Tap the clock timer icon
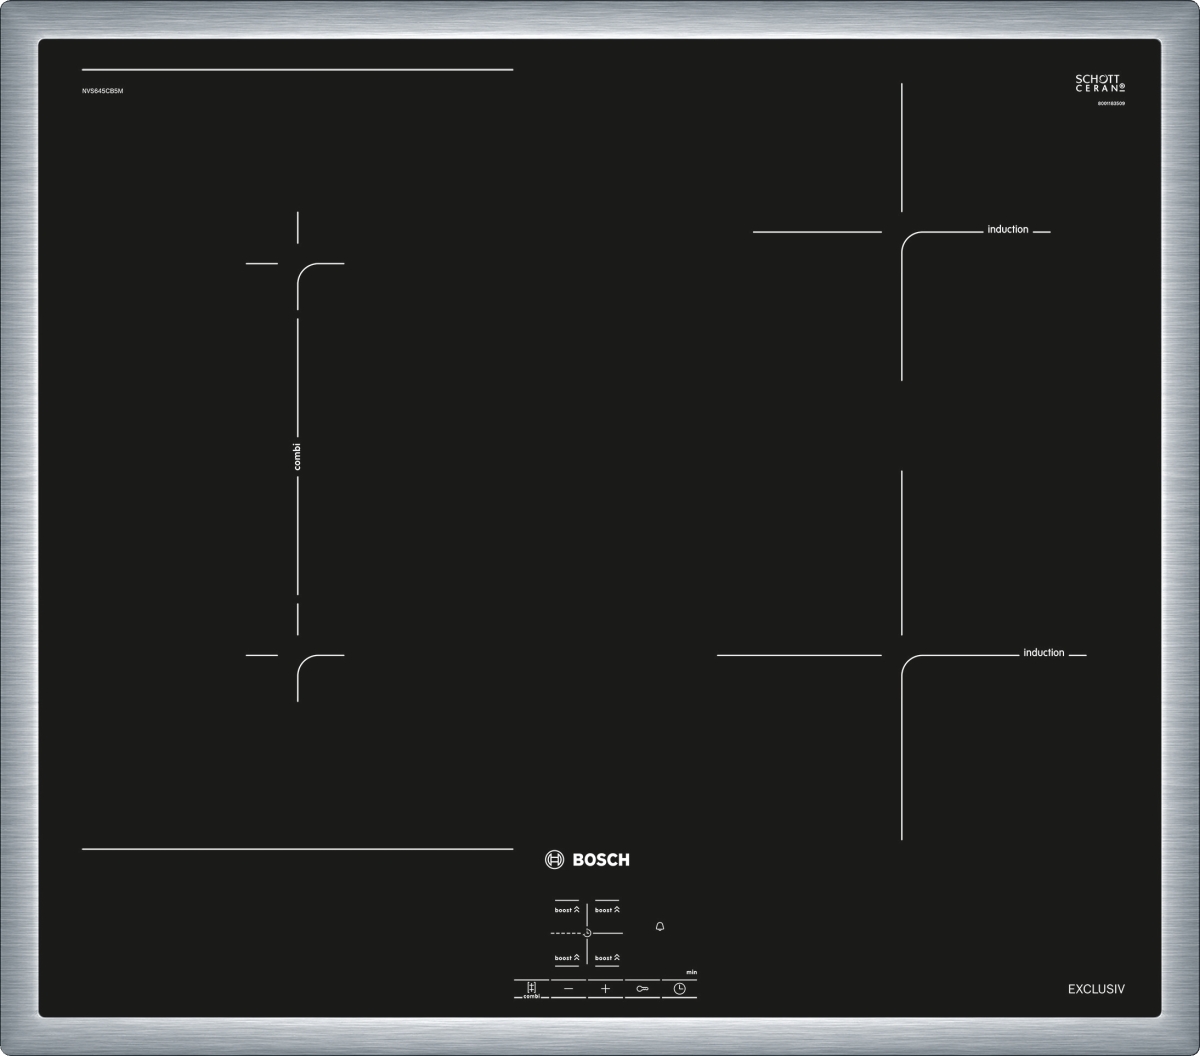1200x1056 pixels. coord(680,988)
